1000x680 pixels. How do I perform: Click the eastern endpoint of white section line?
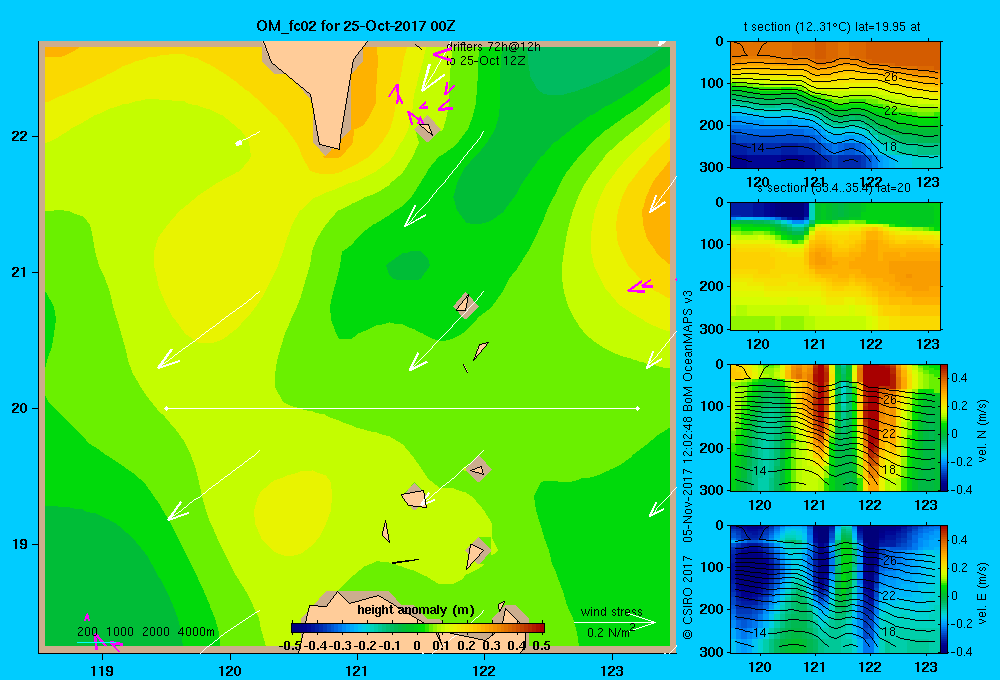point(638,408)
